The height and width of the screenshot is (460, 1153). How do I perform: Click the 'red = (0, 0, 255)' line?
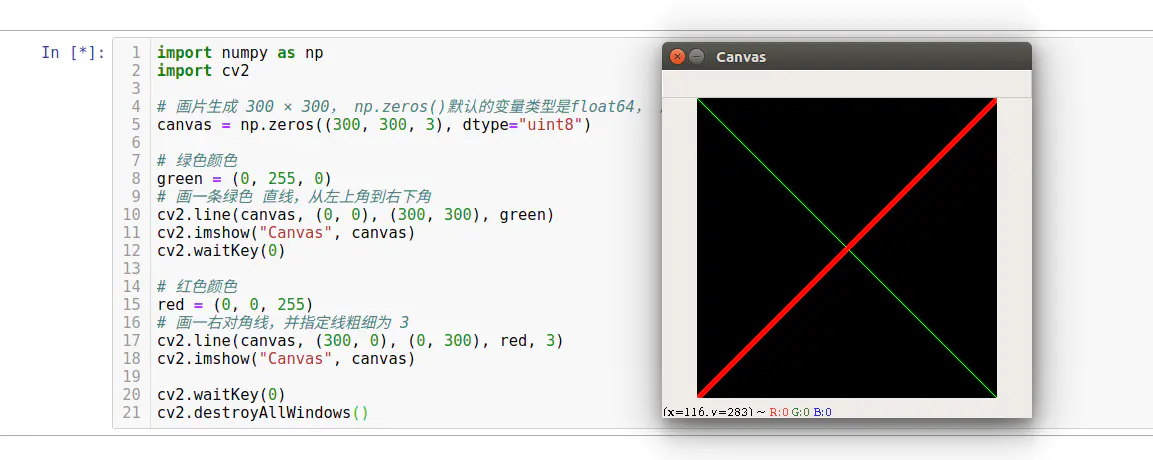[x=235, y=305]
